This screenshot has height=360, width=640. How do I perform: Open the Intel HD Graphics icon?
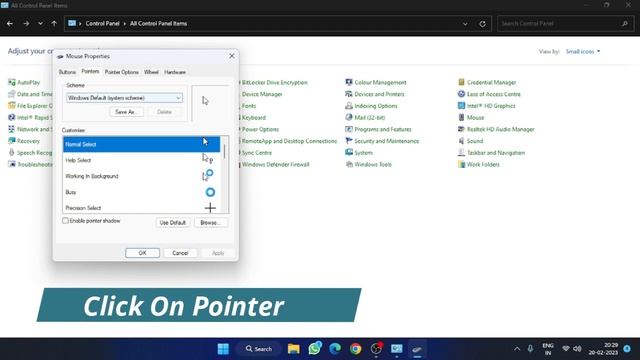point(461,106)
